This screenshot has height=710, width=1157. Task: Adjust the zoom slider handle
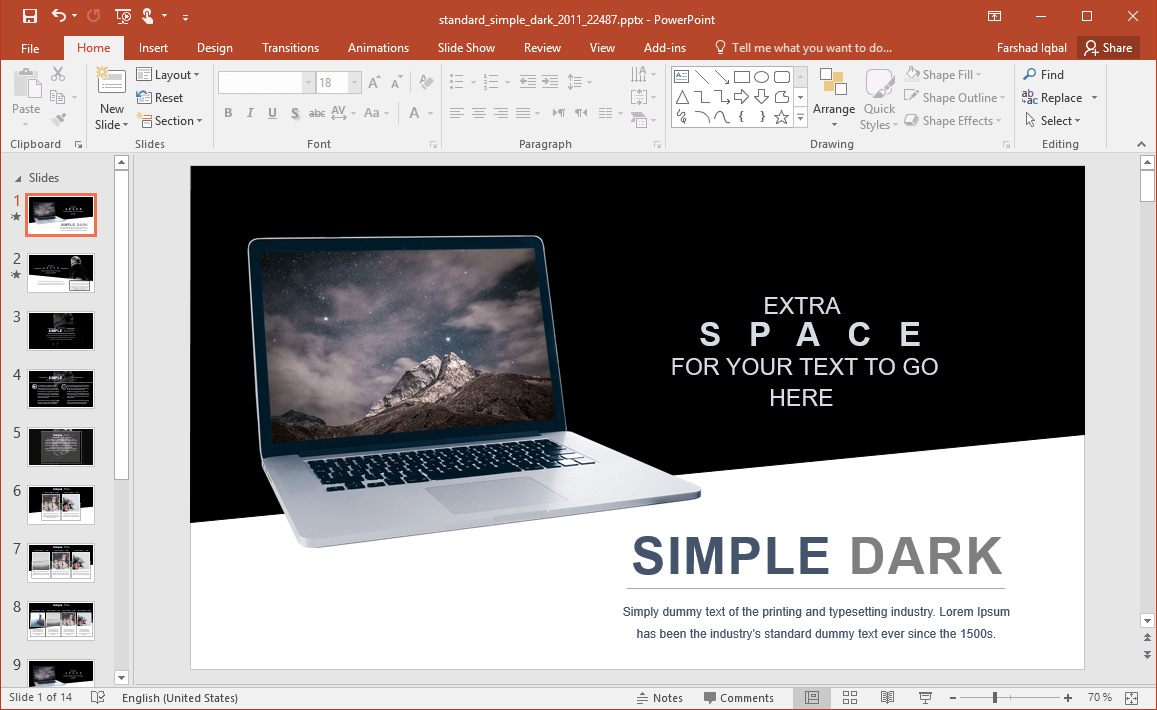coord(995,697)
